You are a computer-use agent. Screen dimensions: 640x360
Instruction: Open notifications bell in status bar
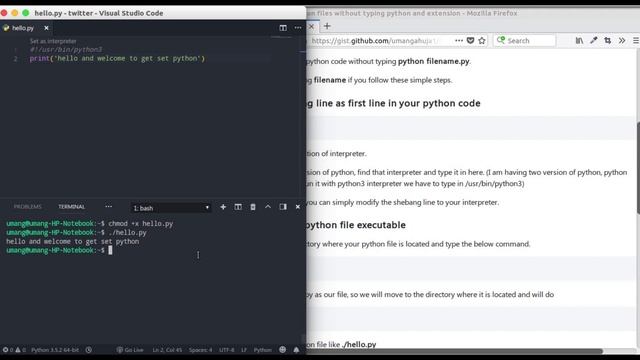pyautogui.click(x=296, y=350)
